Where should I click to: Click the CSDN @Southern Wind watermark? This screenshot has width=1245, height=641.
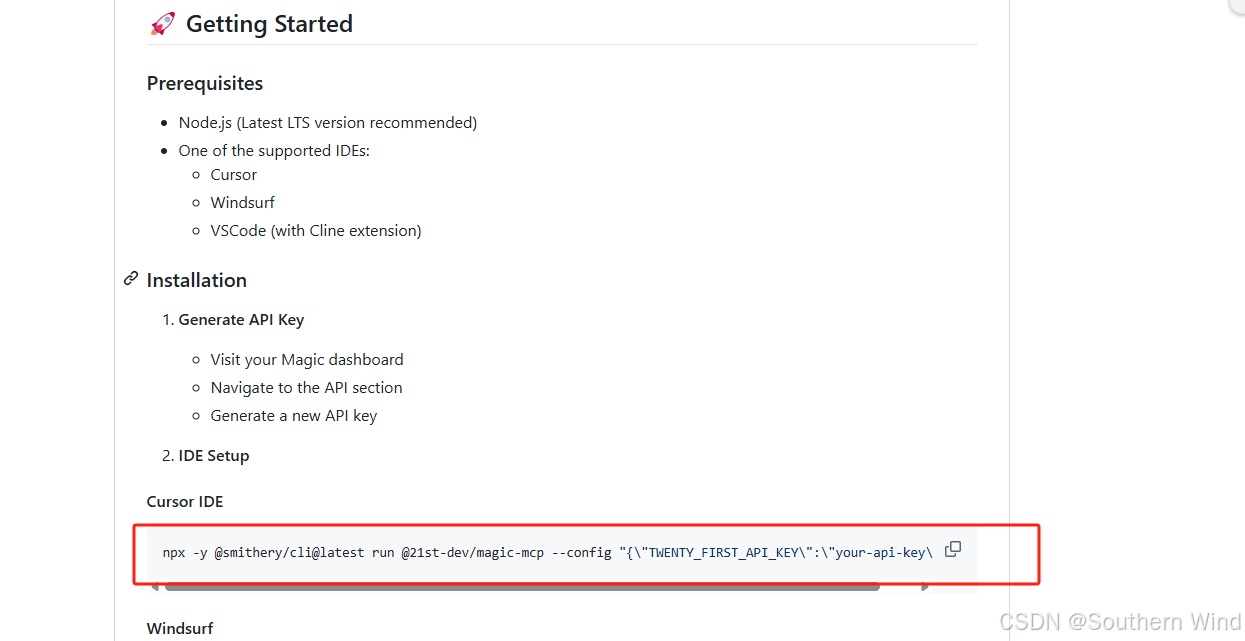pos(1120,622)
